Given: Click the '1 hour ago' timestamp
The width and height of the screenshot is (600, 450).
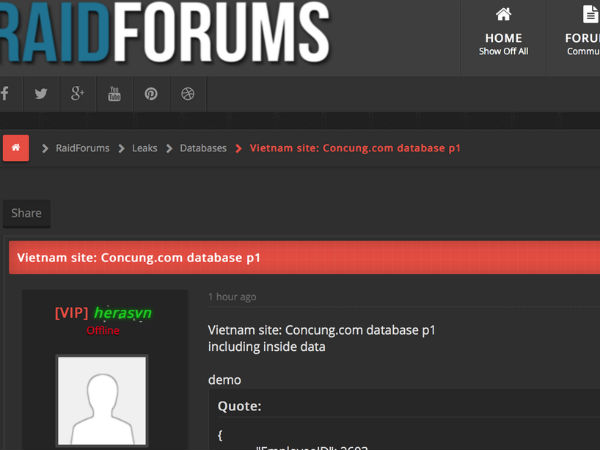Looking at the screenshot, I should pyautogui.click(x=232, y=297).
